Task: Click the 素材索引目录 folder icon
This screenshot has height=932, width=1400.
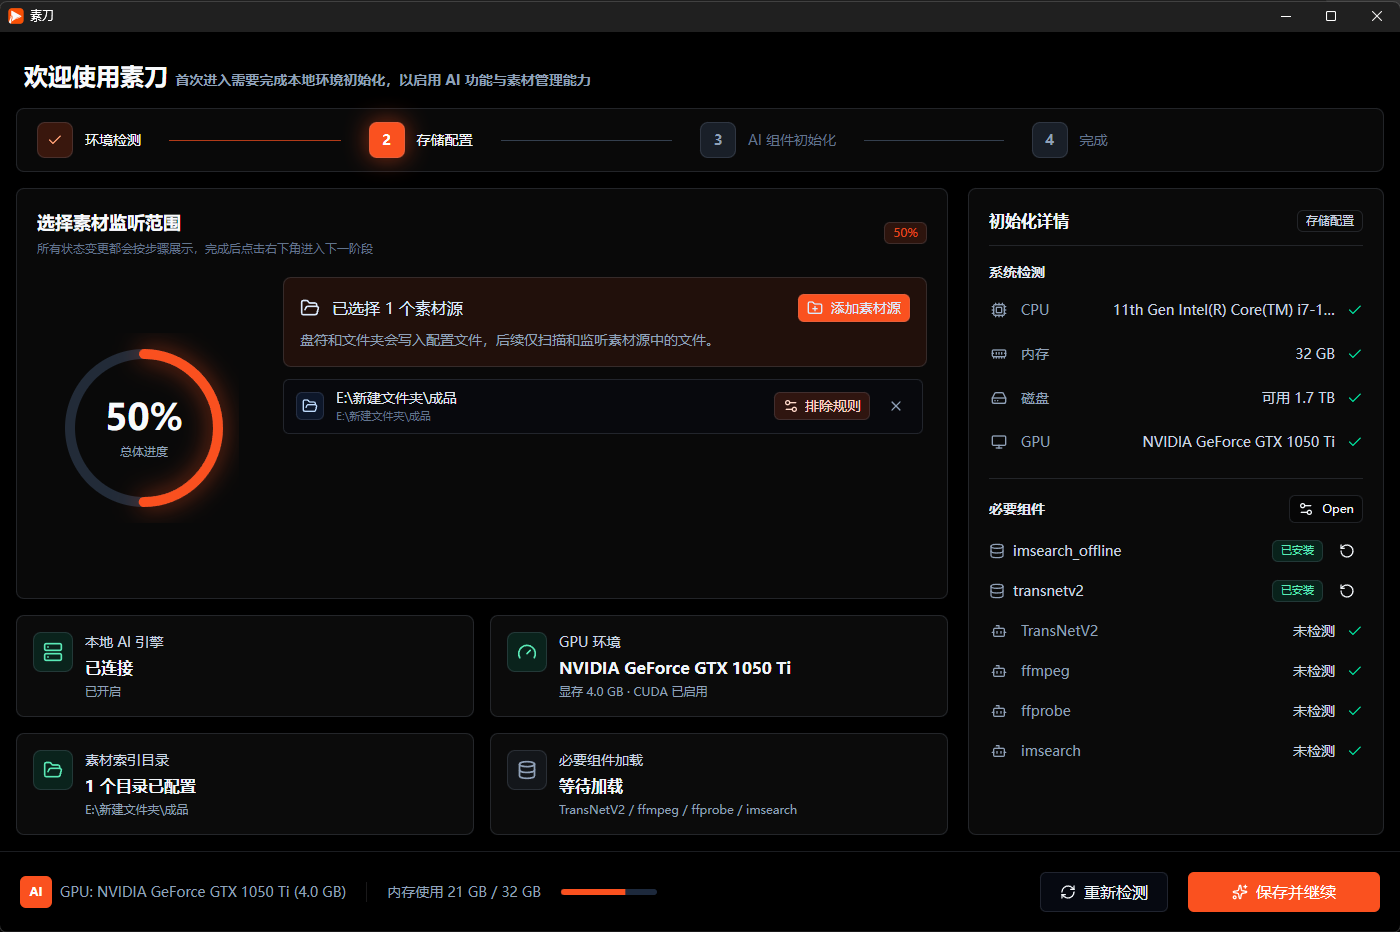Action: pos(53,770)
